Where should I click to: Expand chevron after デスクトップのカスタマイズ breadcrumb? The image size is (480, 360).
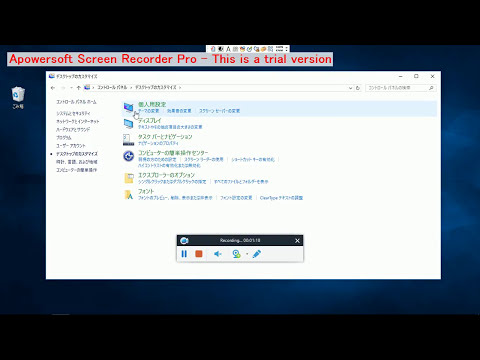(180, 88)
